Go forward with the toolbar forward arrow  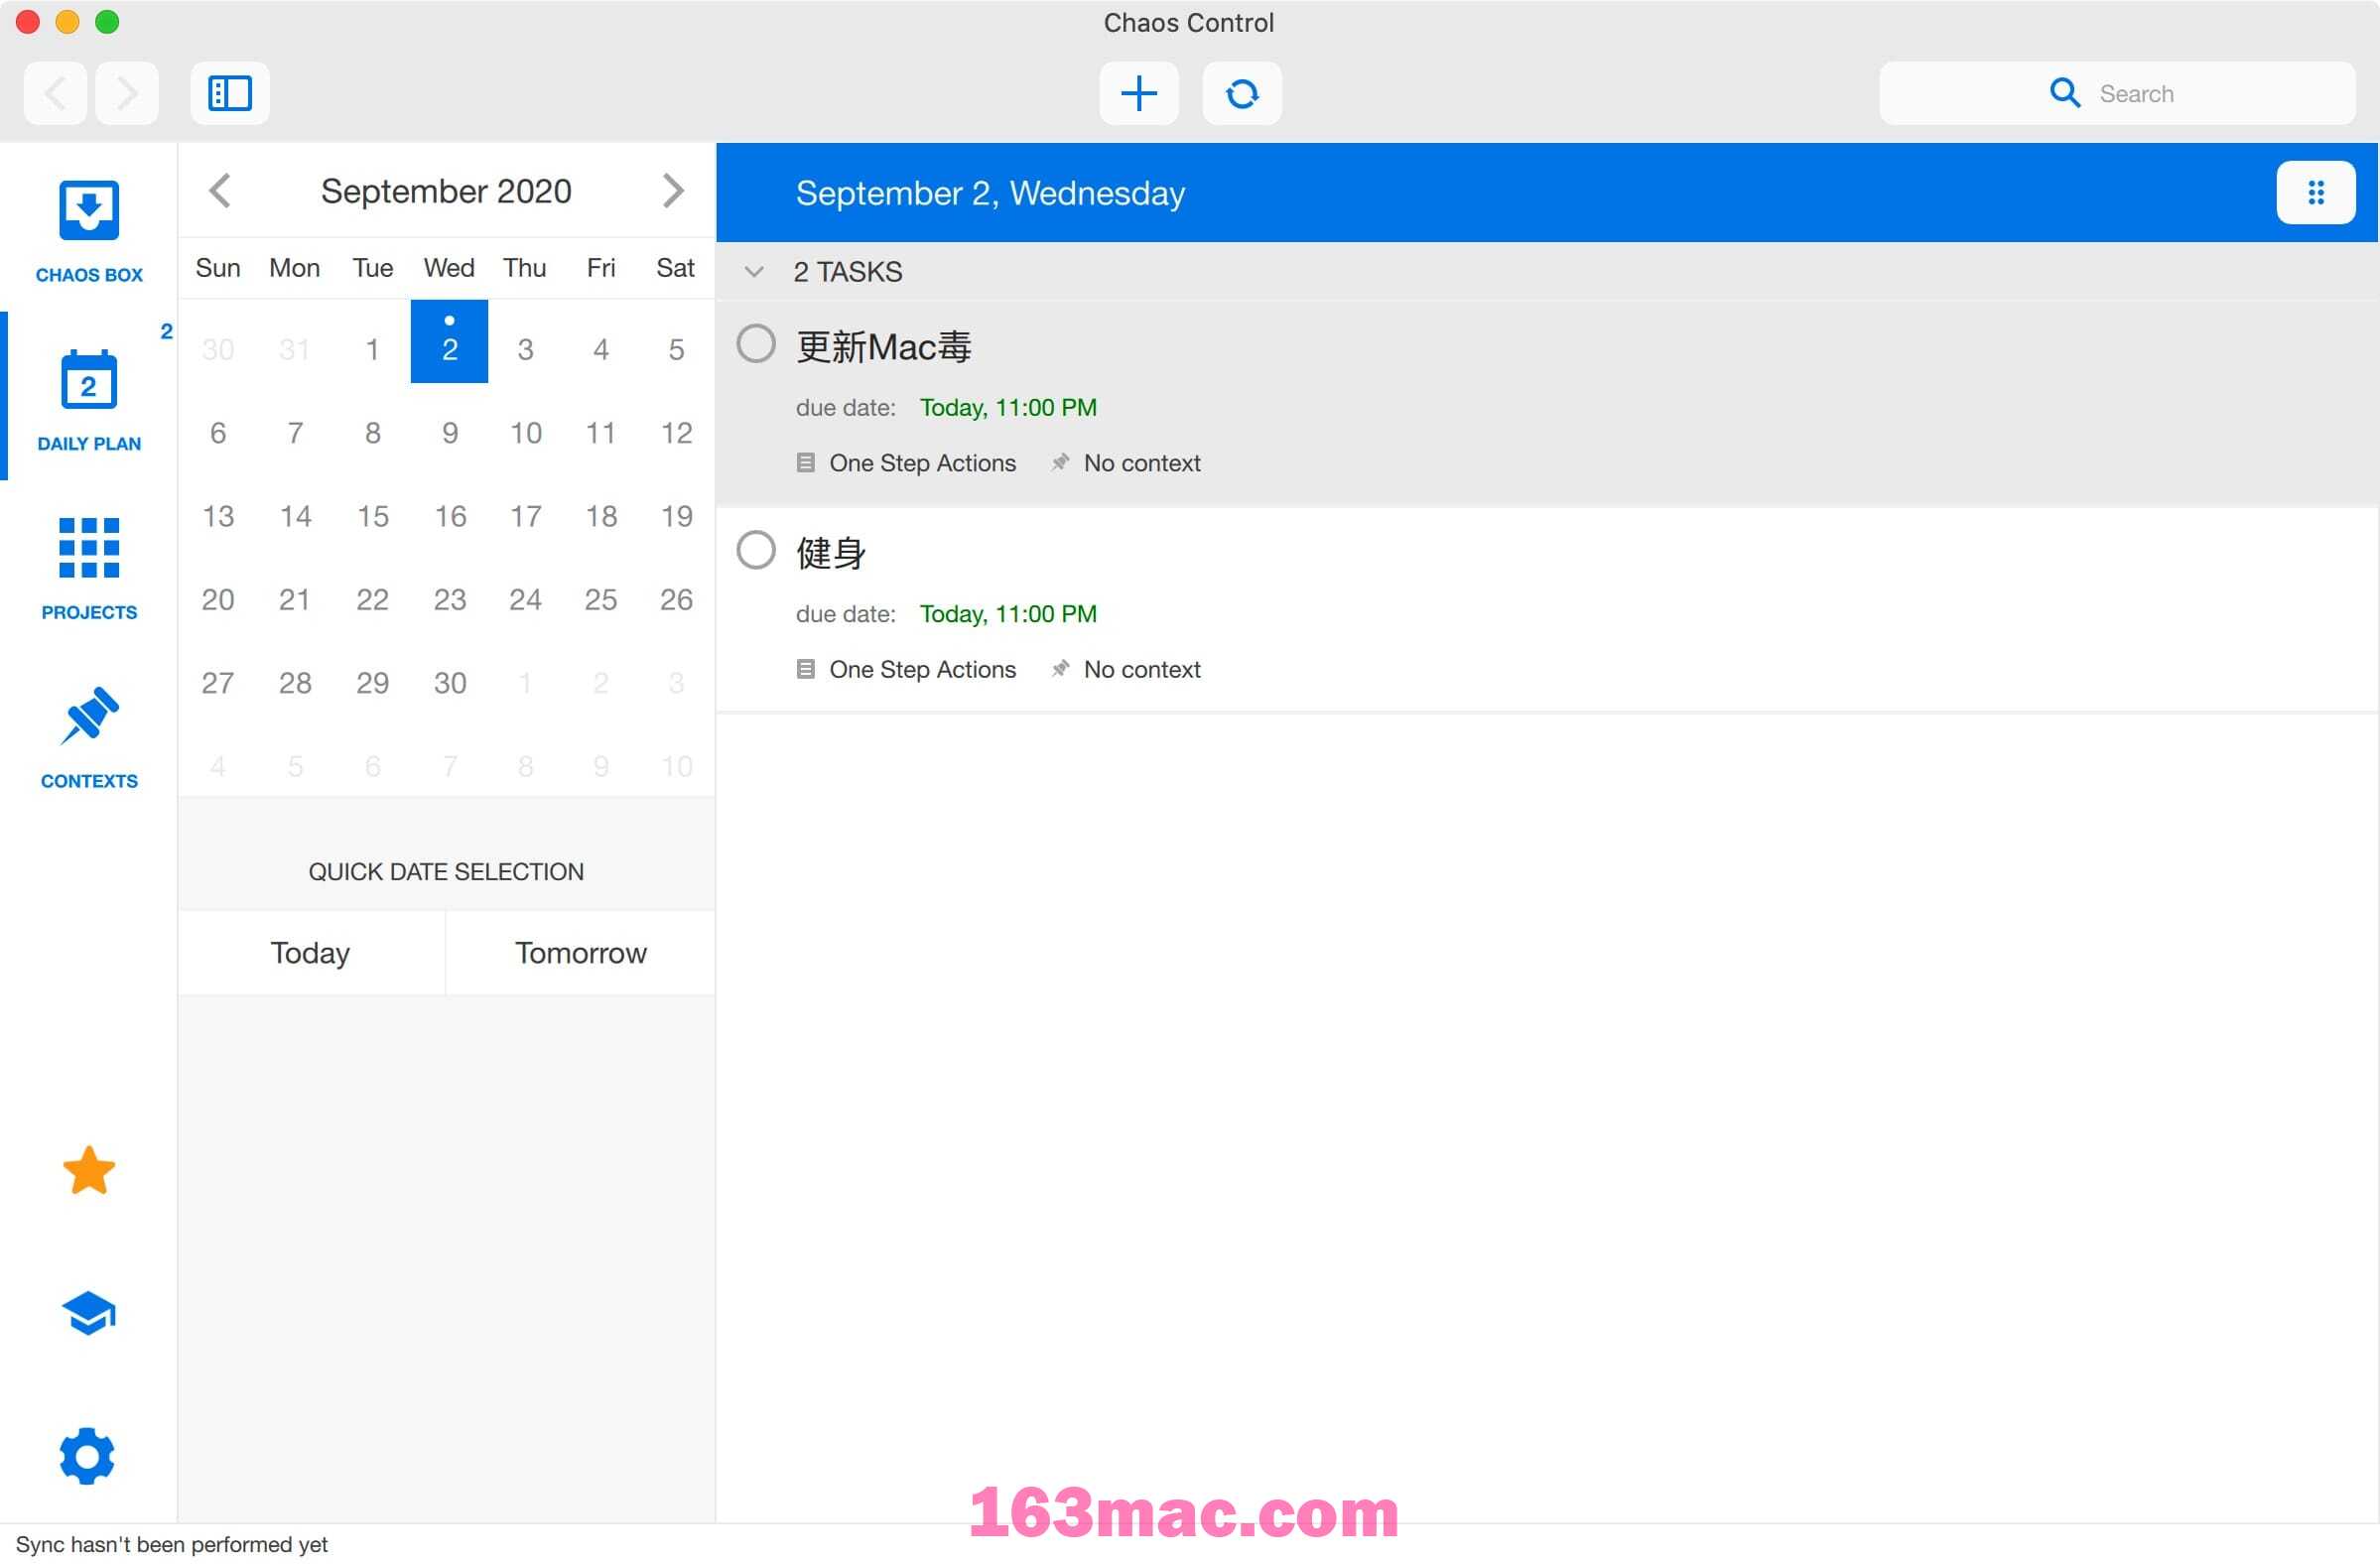click(x=127, y=93)
